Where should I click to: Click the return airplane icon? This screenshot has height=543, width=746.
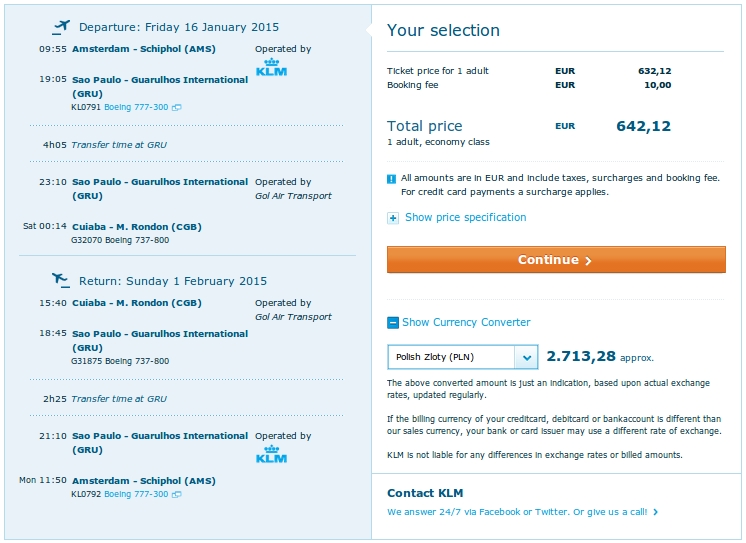61,280
